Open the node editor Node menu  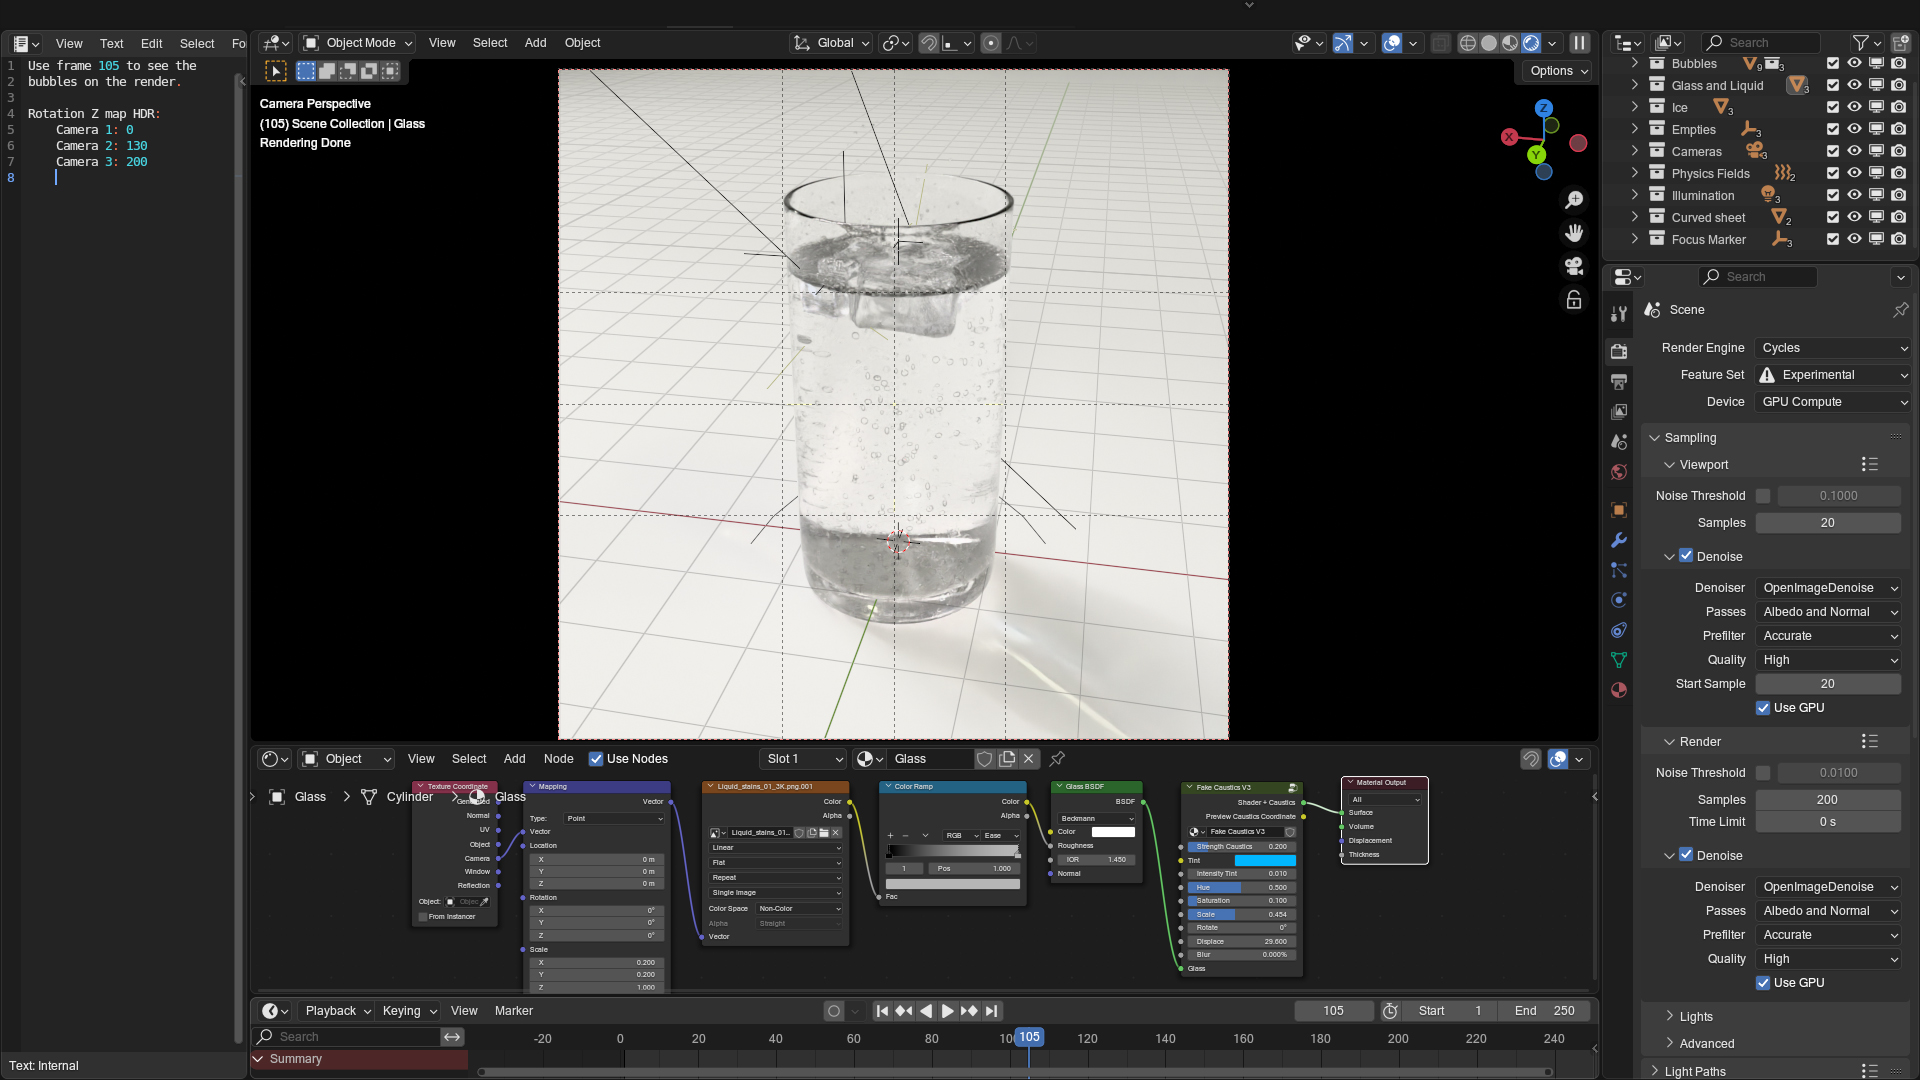click(558, 759)
